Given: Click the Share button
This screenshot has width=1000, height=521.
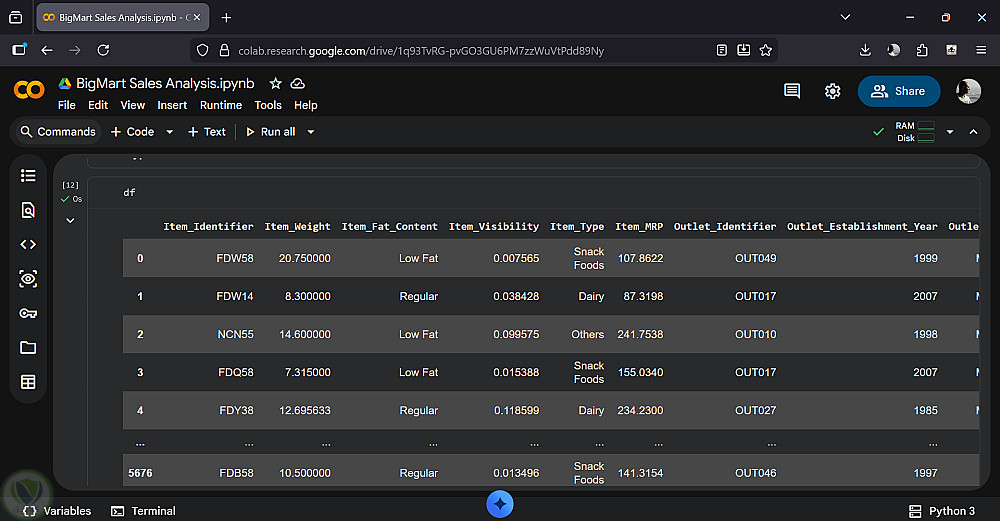Looking at the screenshot, I should tap(898, 91).
